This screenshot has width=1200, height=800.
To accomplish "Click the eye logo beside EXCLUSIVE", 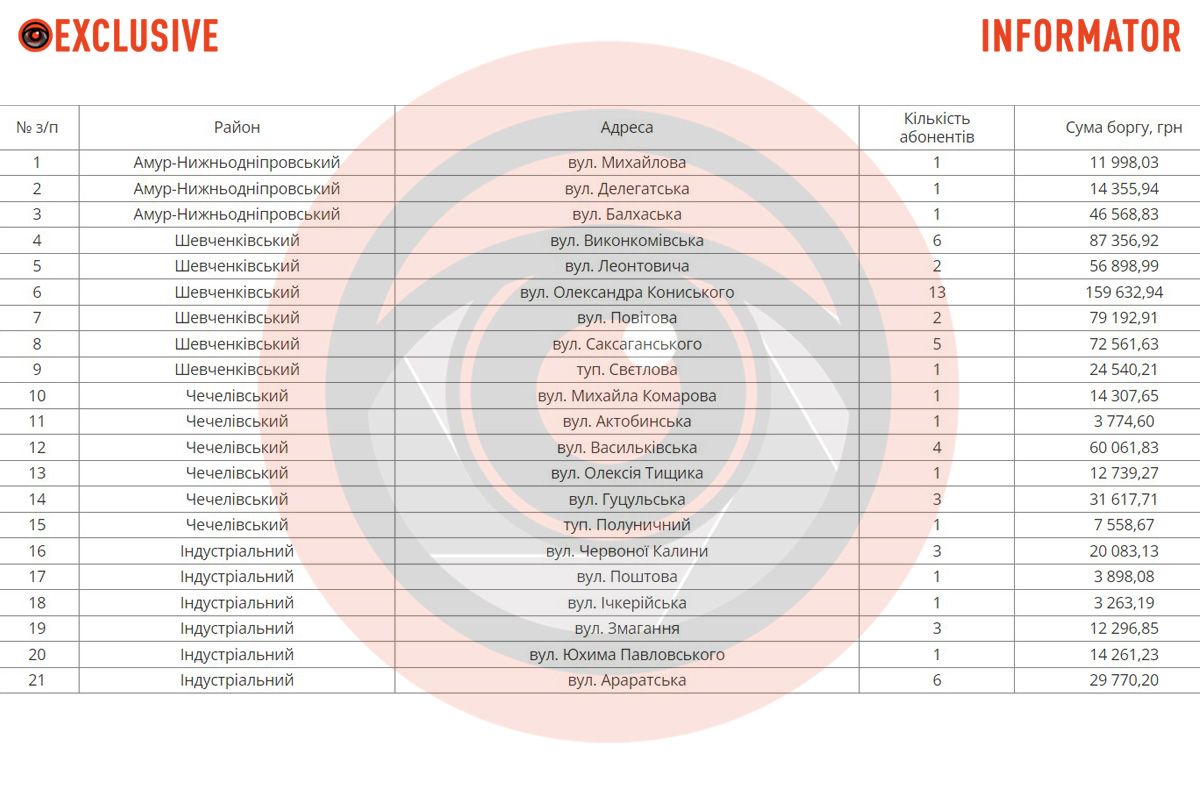I will point(35,36).
